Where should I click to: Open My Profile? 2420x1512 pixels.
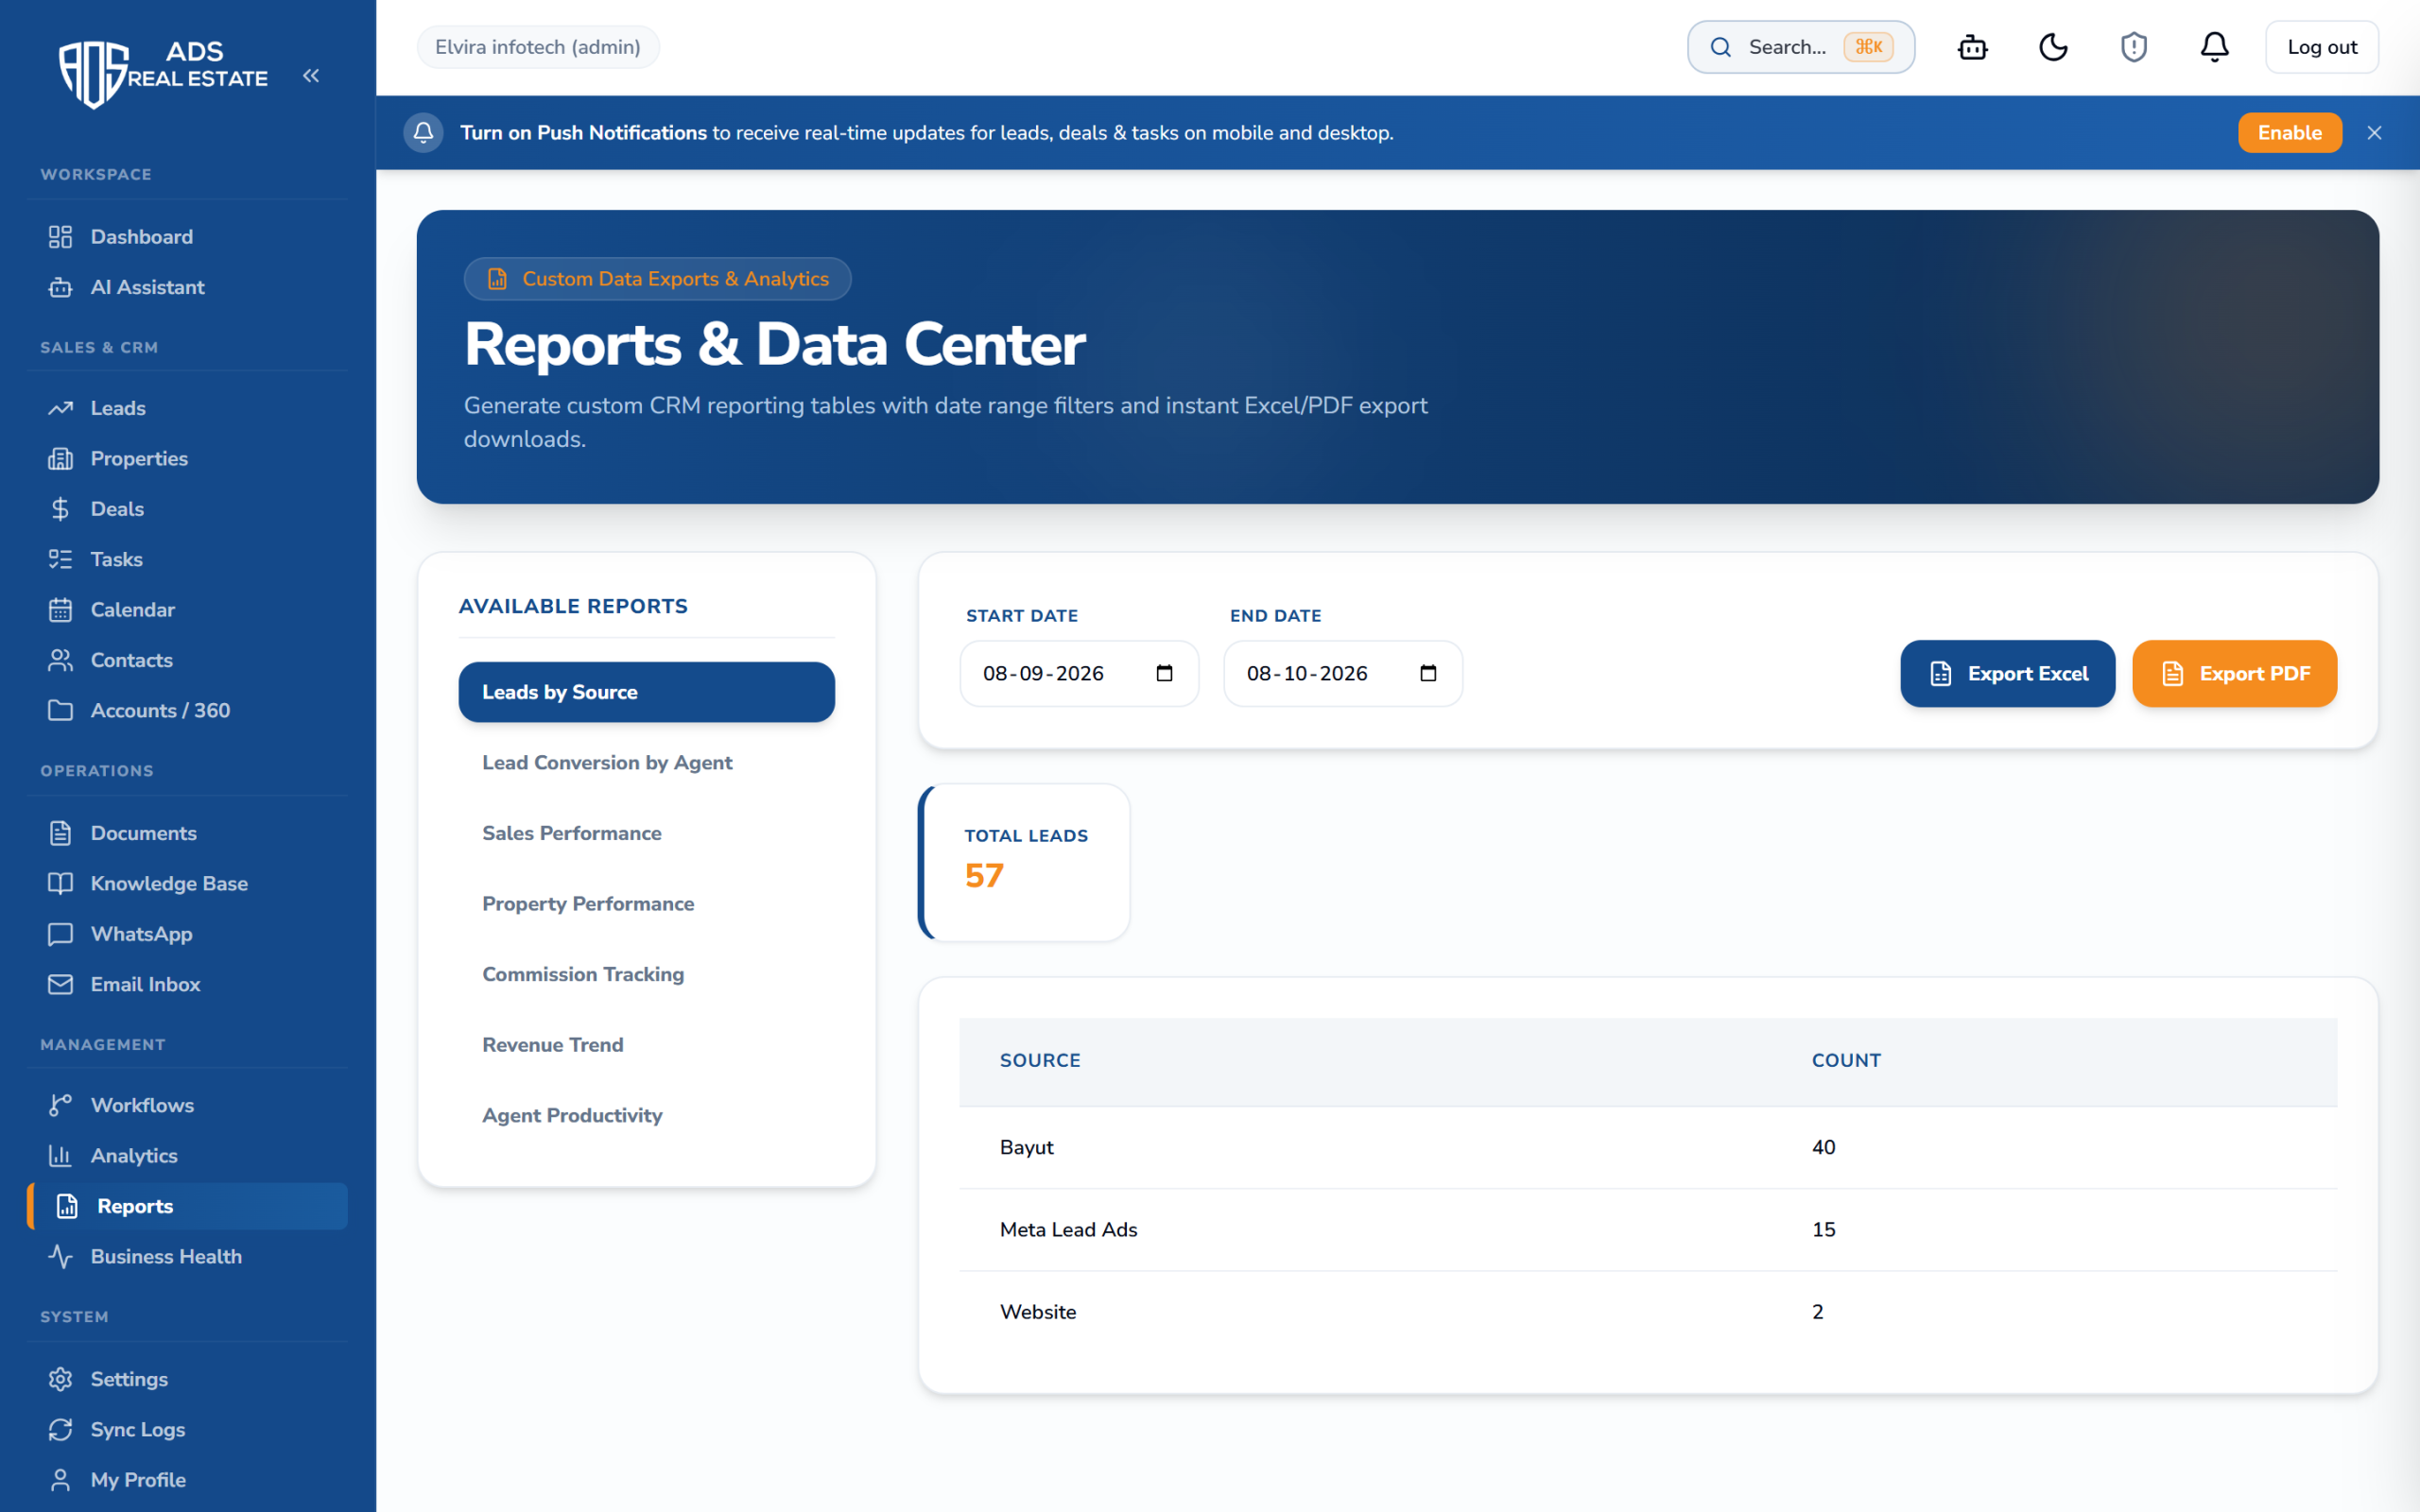[187, 1480]
